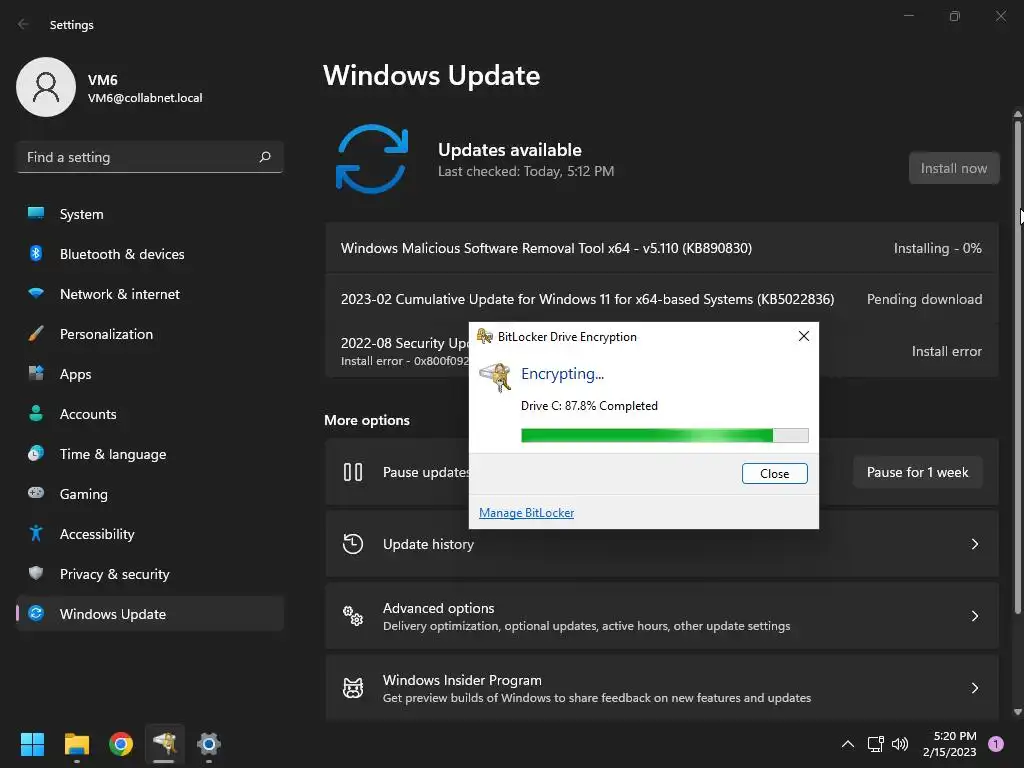This screenshot has height=768, width=1024.
Task: Click the Gaming controller icon
Action: click(36, 493)
